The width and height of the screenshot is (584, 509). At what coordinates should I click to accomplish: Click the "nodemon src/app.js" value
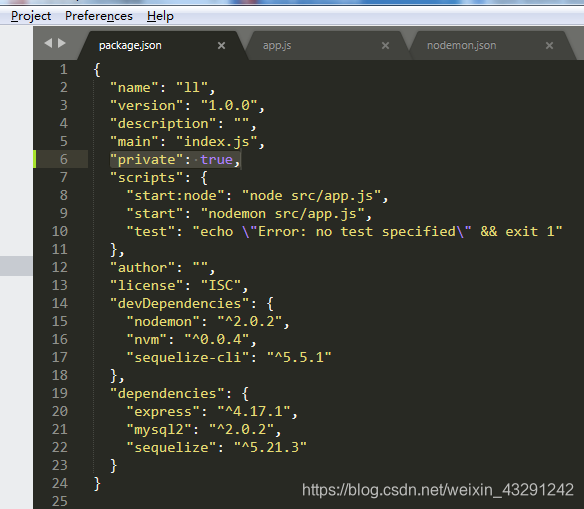283,213
